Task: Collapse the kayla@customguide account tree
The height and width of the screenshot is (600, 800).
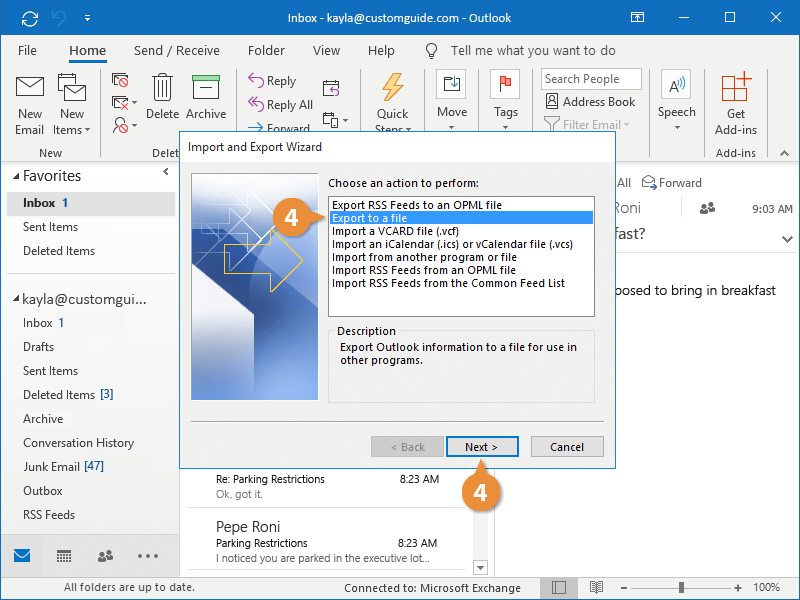Action: tap(16, 298)
